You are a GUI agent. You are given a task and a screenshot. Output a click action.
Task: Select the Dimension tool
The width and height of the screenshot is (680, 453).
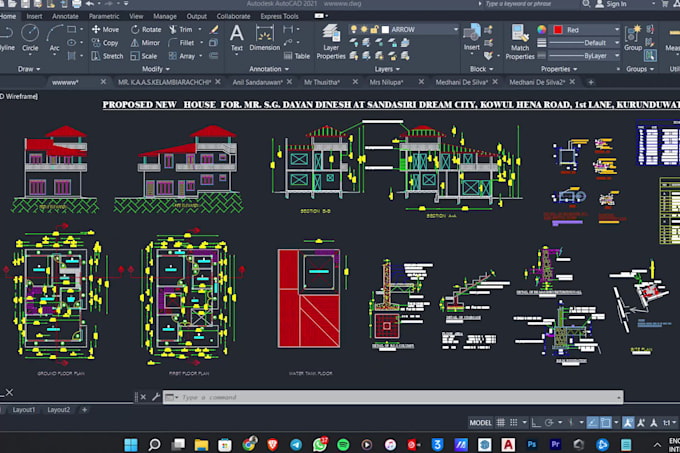point(265,38)
